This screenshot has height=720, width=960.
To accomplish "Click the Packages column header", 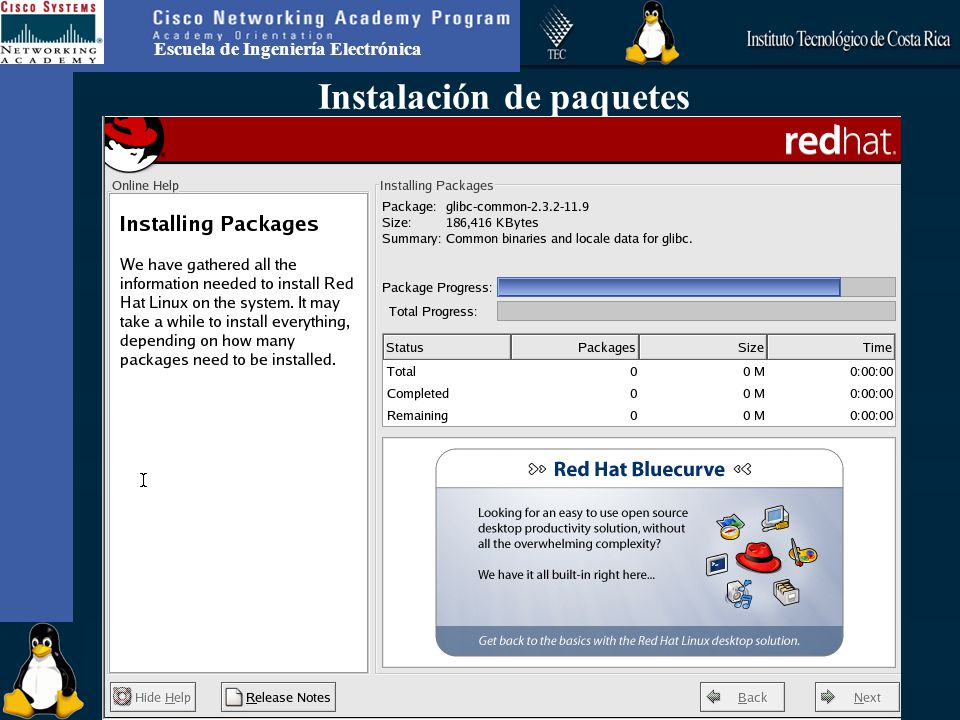I will [575, 347].
